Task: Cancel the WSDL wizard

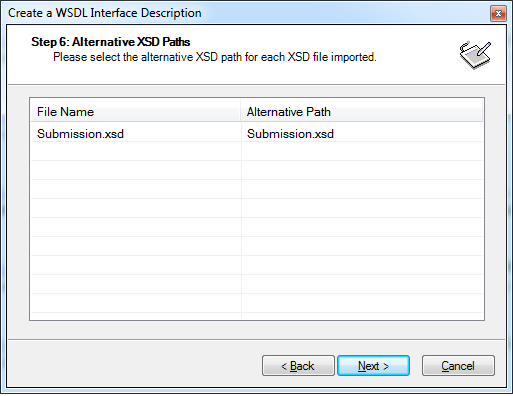Action: (458, 366)
